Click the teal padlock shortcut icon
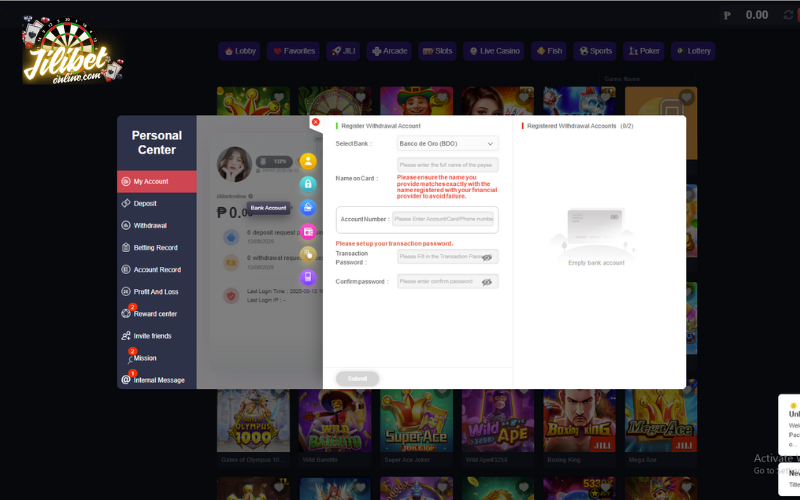This screenshot has height=500, width=800. [308, 184]
